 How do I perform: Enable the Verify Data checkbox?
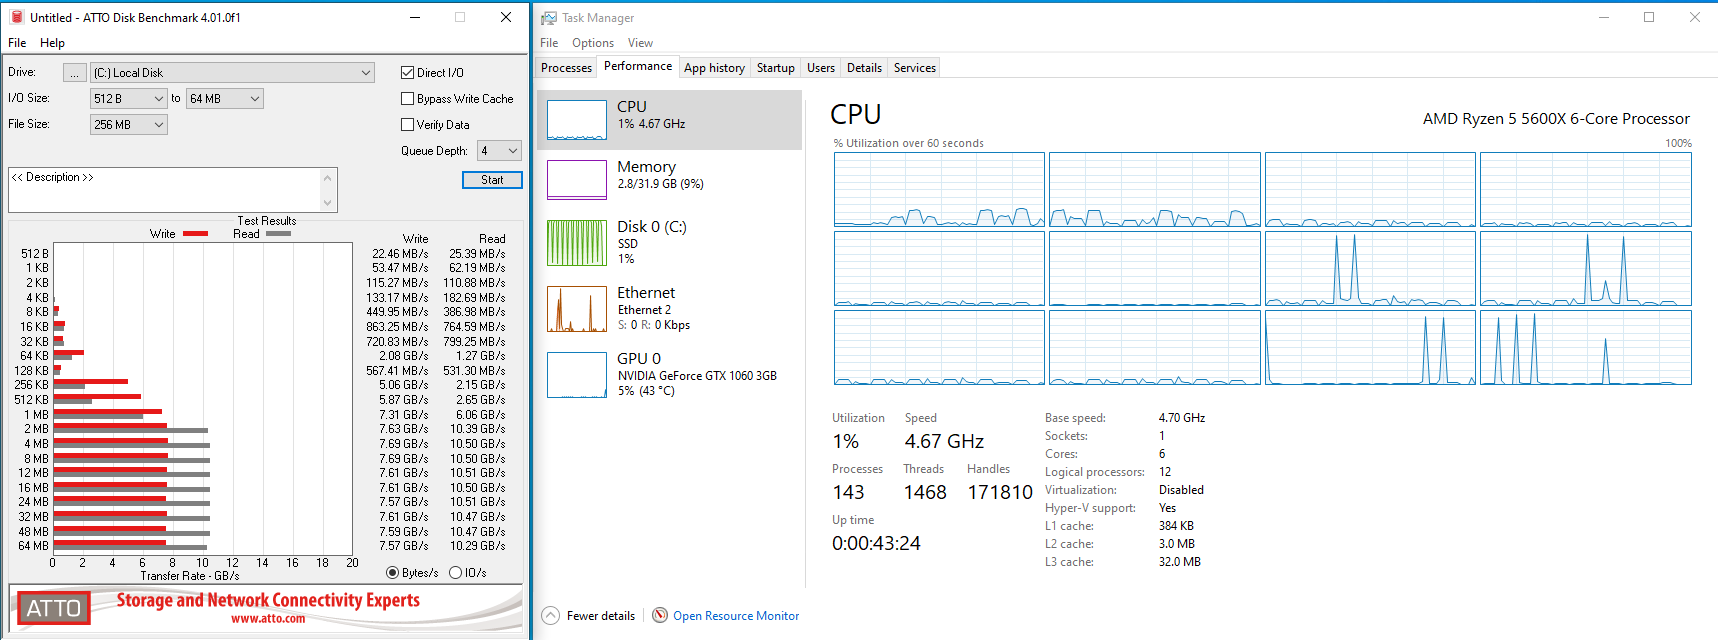[x=408, y=125]
